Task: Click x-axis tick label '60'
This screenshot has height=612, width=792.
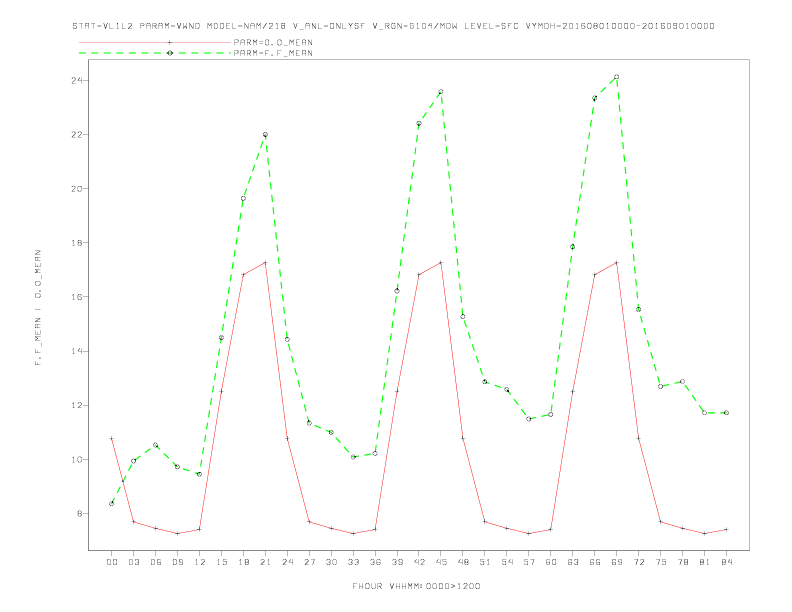Action: coord(551,562)
